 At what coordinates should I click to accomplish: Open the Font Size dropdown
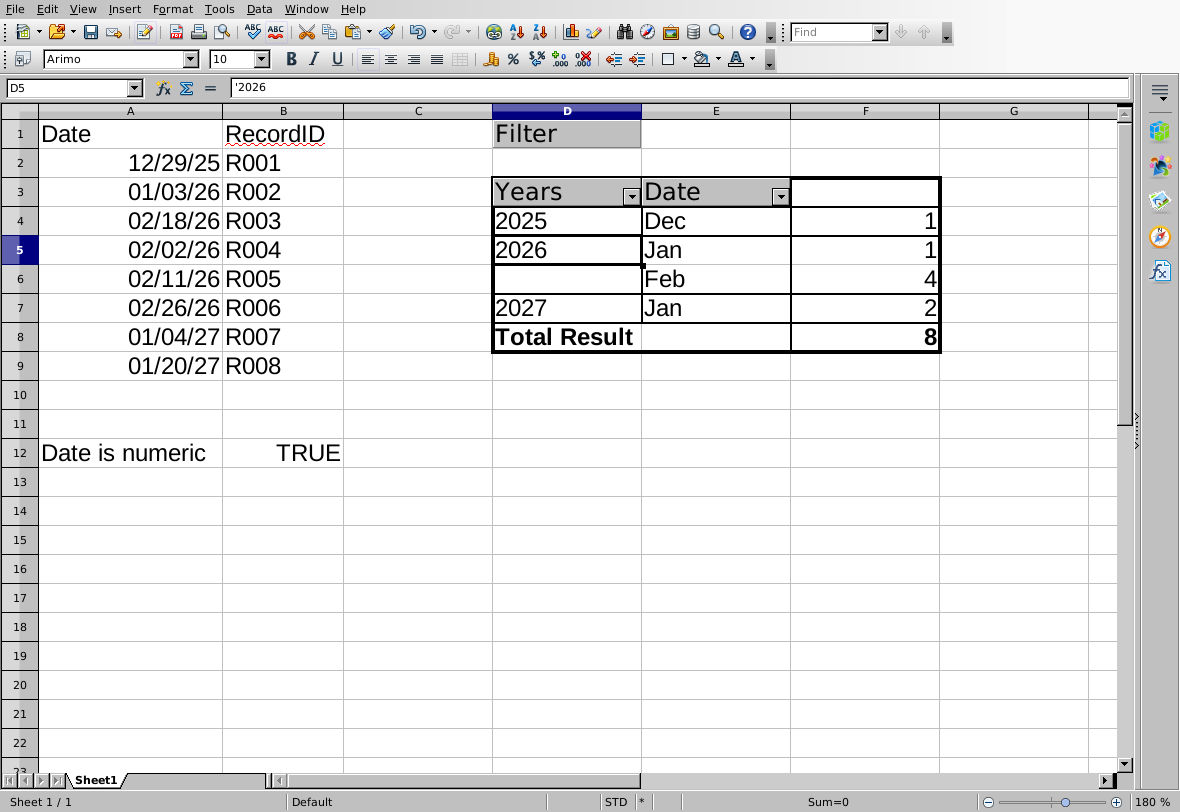coord(262,59)
